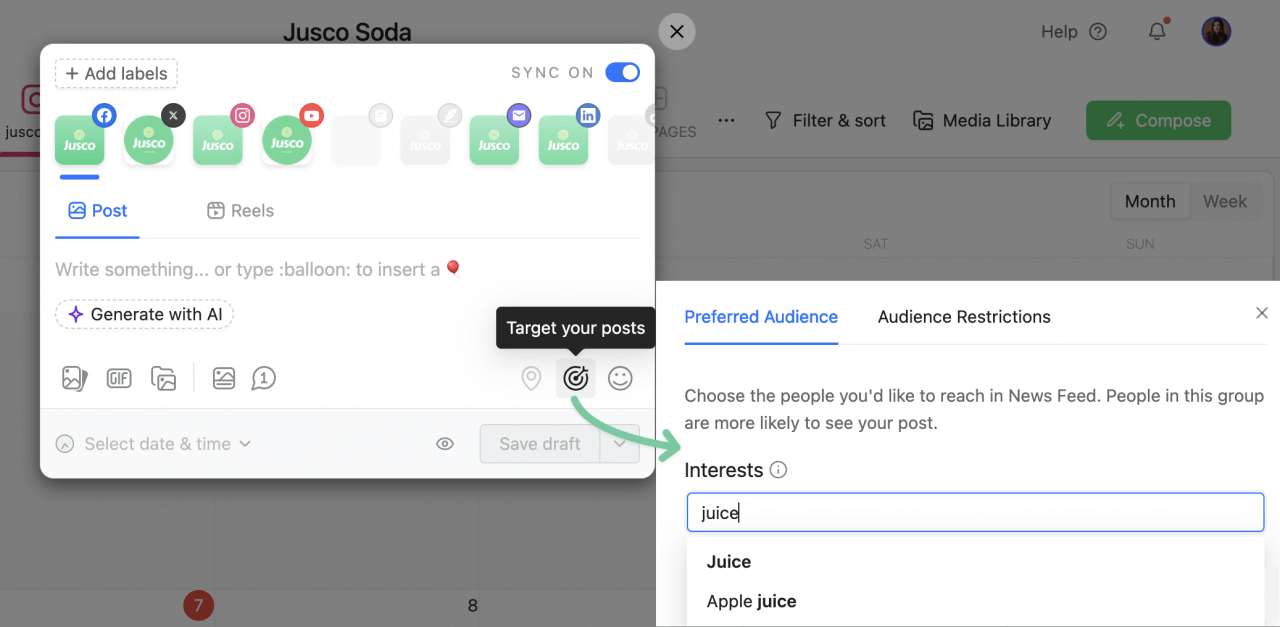Turn off the SYNC toggle
The image size is (1280, 627).
tap(622, 72)
